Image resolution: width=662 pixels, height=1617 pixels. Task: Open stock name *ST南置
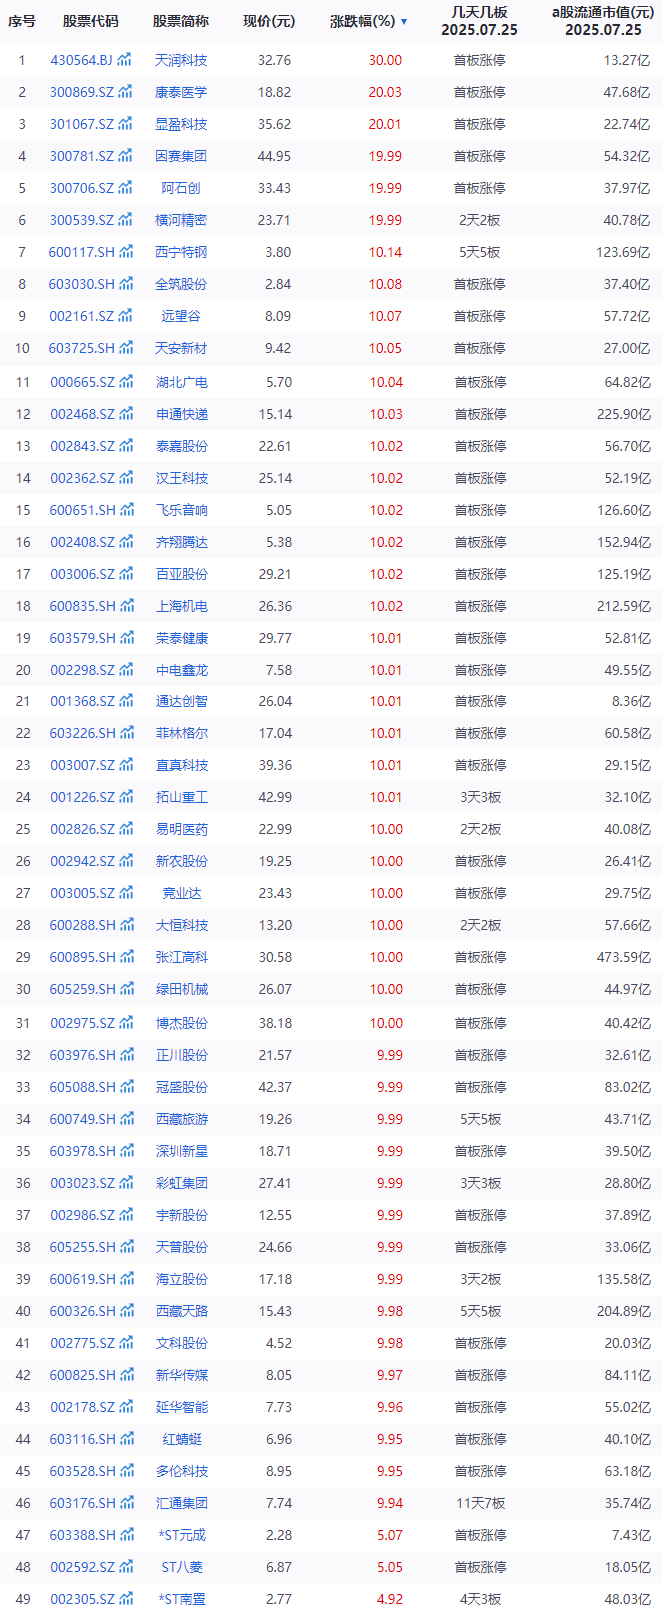pyautogui.click(x=182, y=1599)
